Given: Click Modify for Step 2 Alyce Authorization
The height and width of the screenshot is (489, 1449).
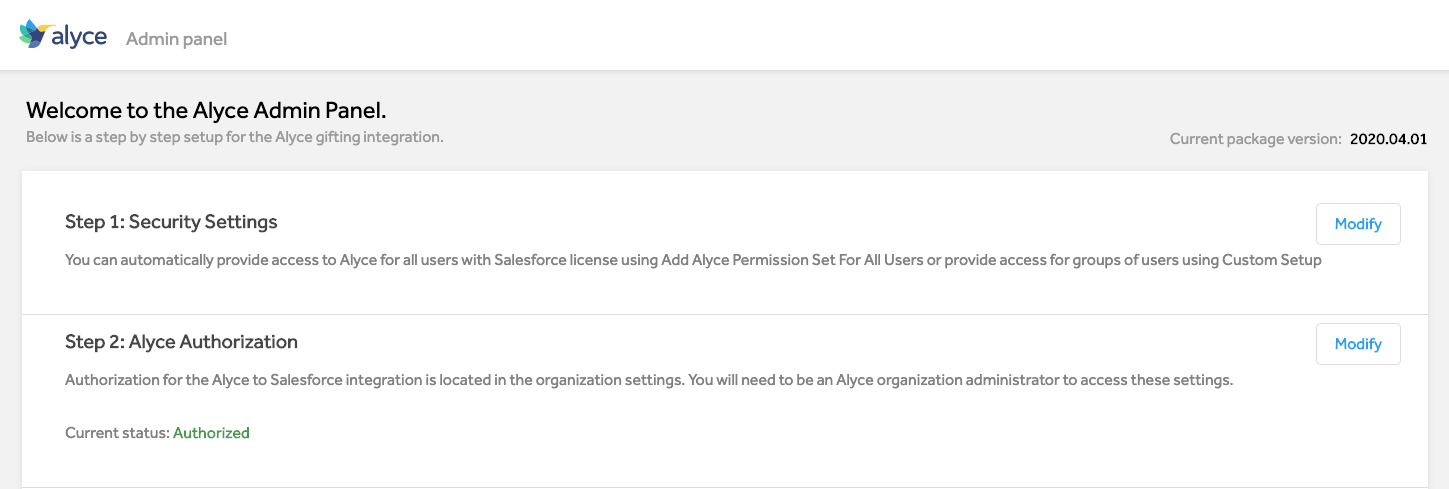Looking at the screenshot, I should 1358,344.
